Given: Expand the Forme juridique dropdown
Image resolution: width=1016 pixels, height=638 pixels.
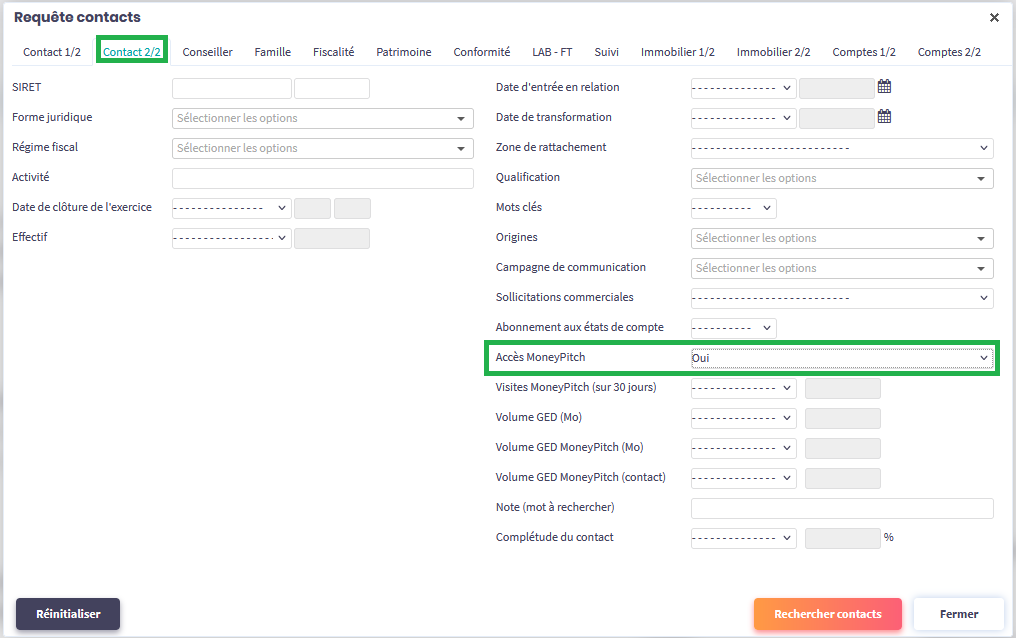Looking at the screenshot, I should (x=322, y=118).
